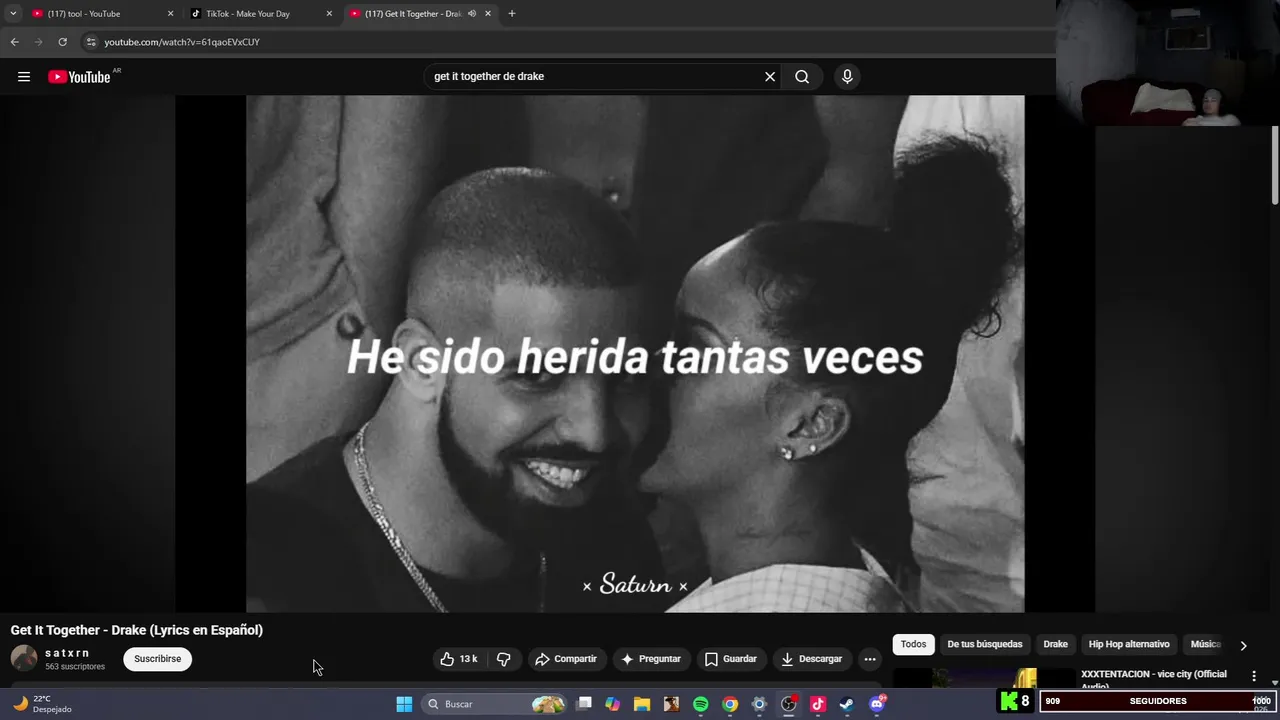Focus the browser address bar URL
1280x720 pixels.
coord(182,42)
